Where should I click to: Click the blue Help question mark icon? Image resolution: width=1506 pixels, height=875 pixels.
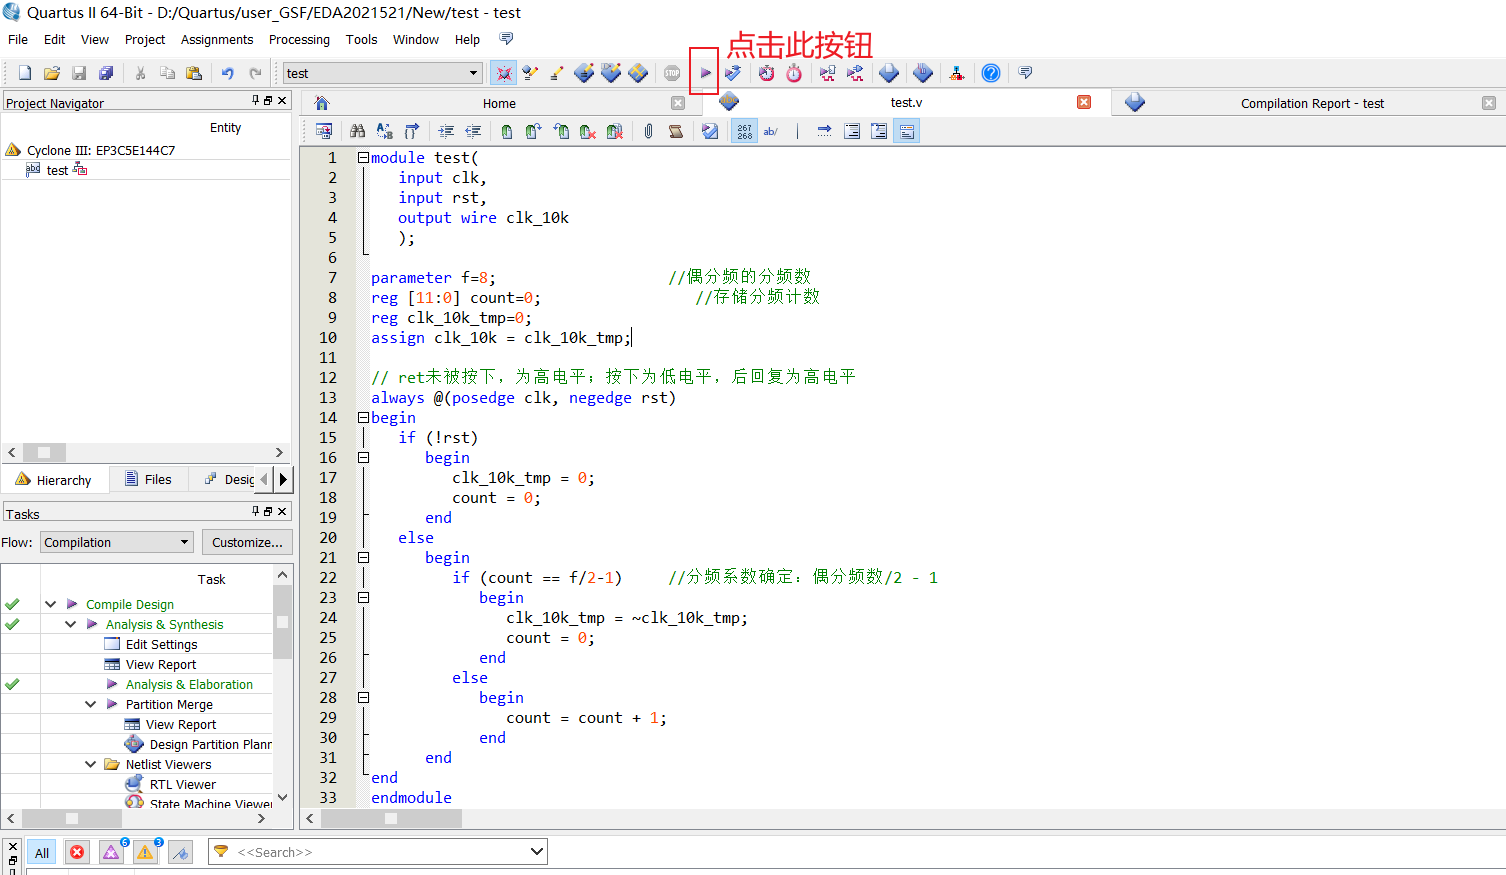click(991, 73)
